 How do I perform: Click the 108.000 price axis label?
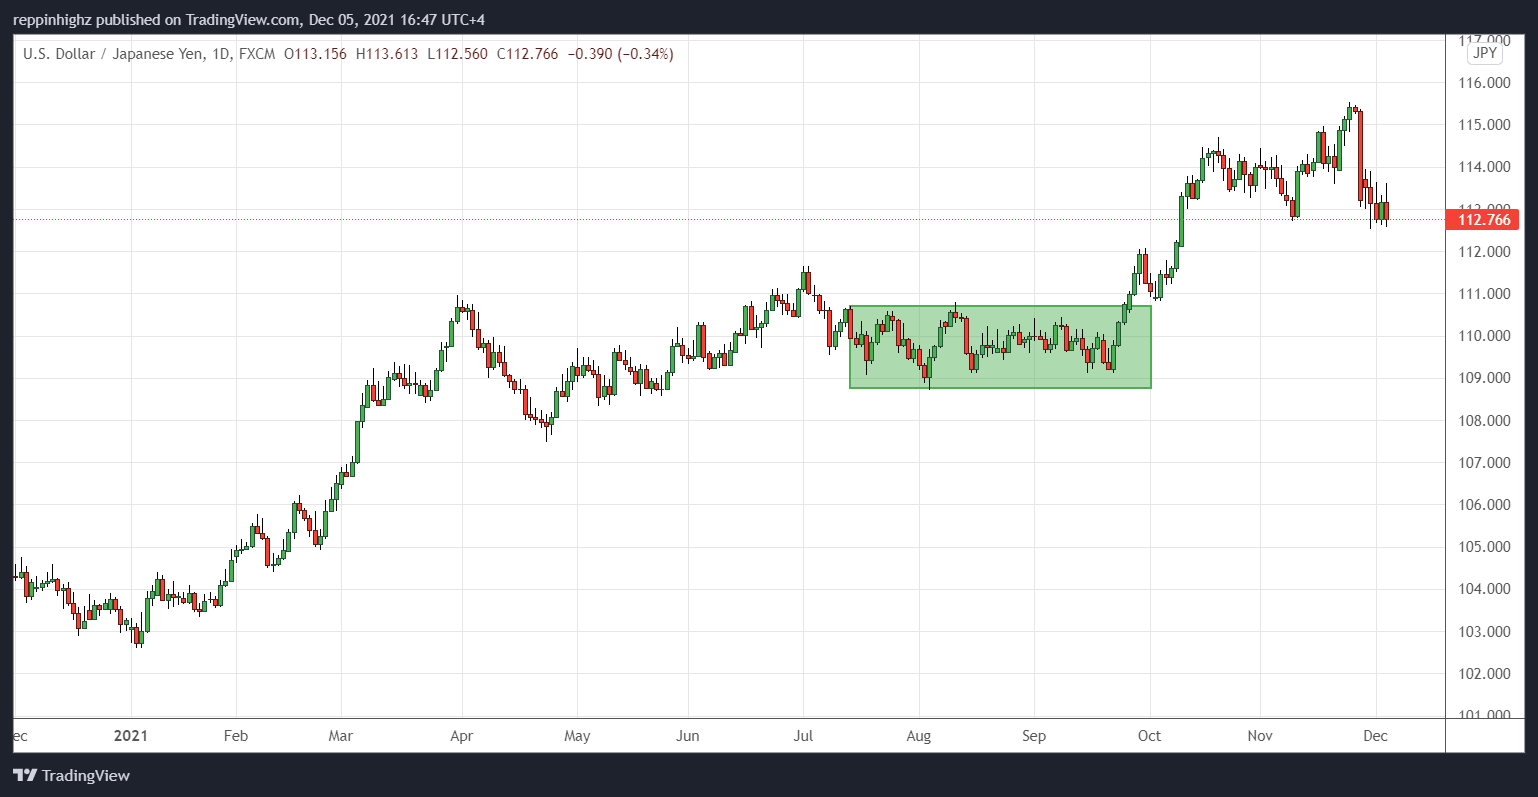(x=1484, y=421)
